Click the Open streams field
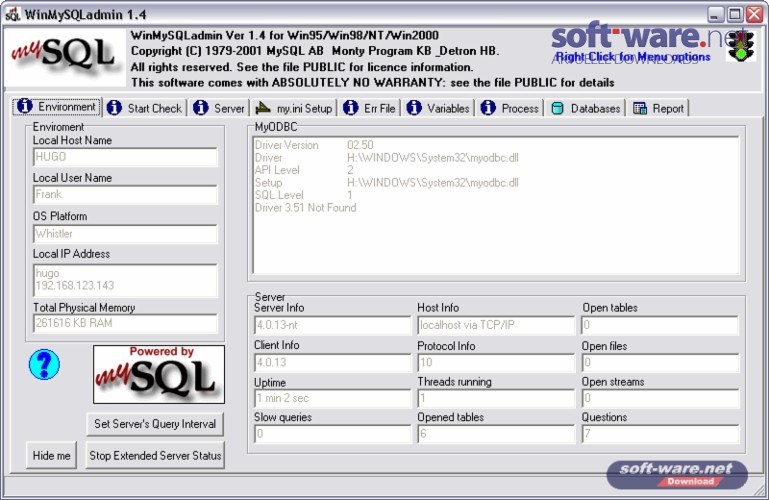769x500 pixels. coord(660,399)
